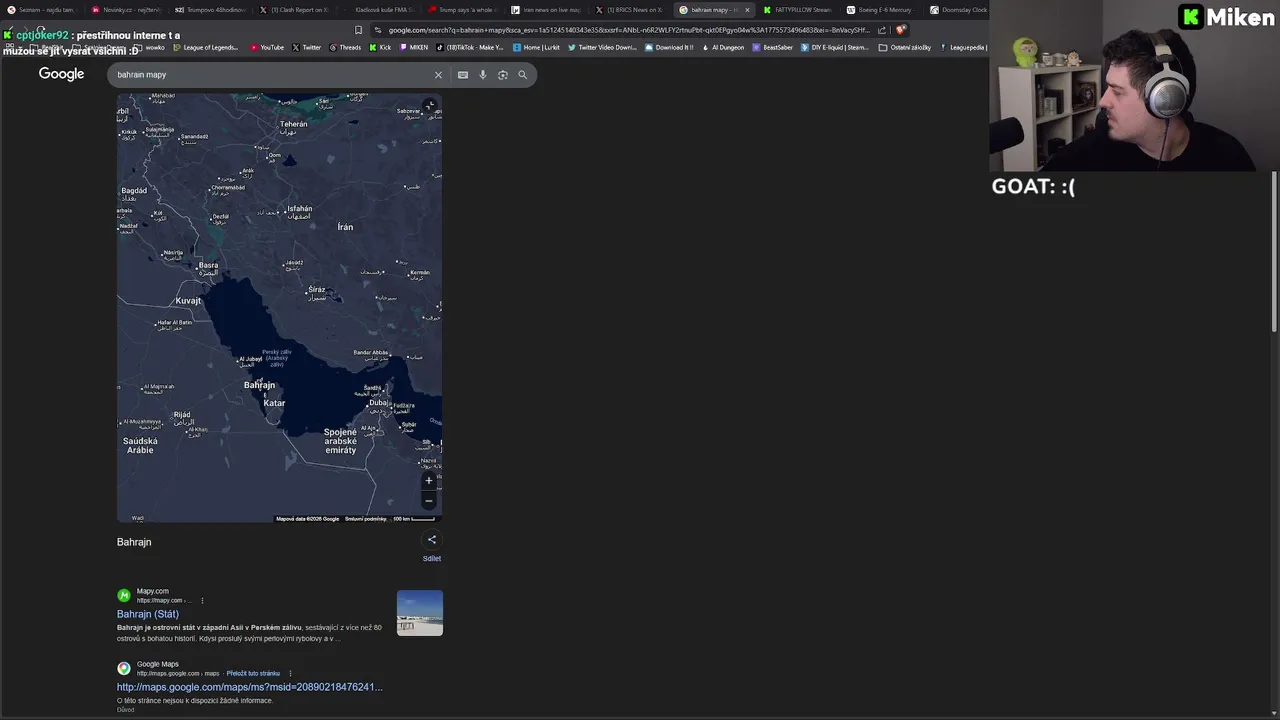Open the Leaguepedia bookmark

pos(963,47)
